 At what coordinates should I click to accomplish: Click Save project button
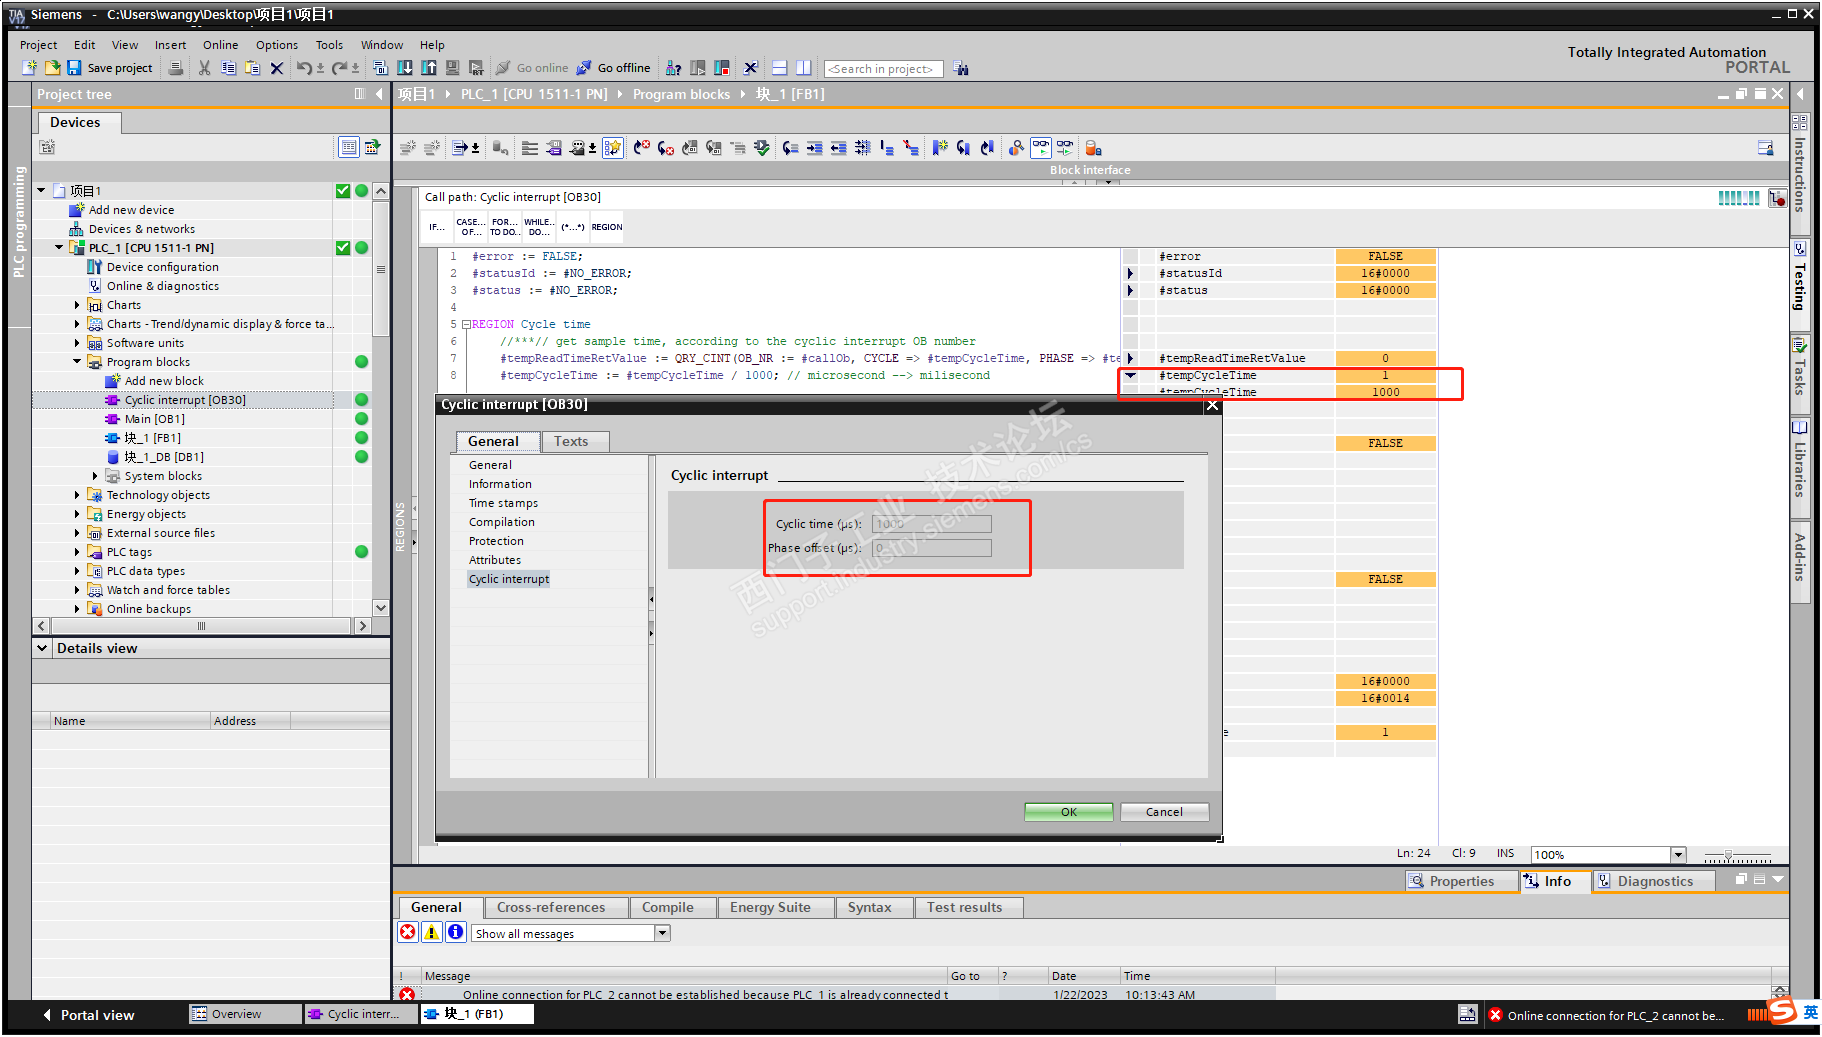coord(110,68)
